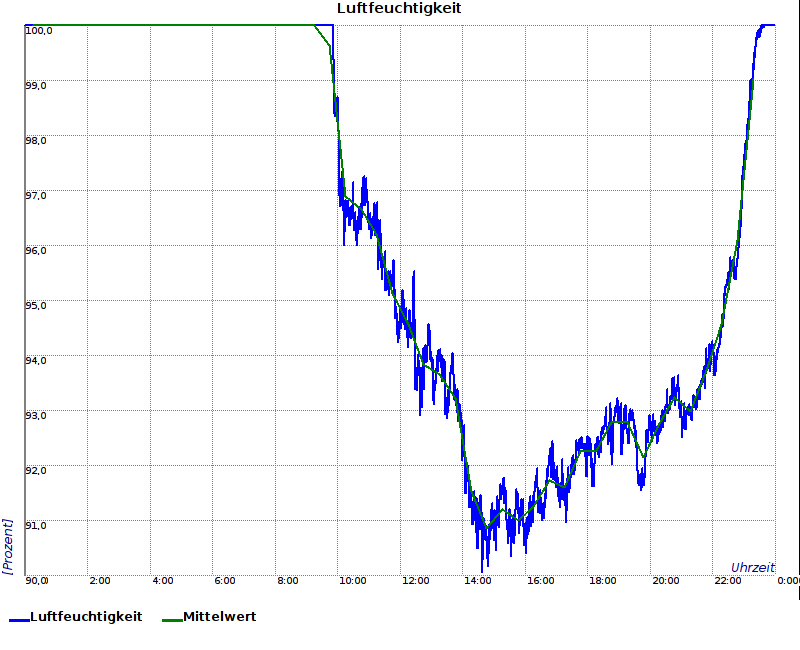This screenshot has width=800, height=650.
Task: Select the 97,0 y-axis value label
Action: pos(36,195)
